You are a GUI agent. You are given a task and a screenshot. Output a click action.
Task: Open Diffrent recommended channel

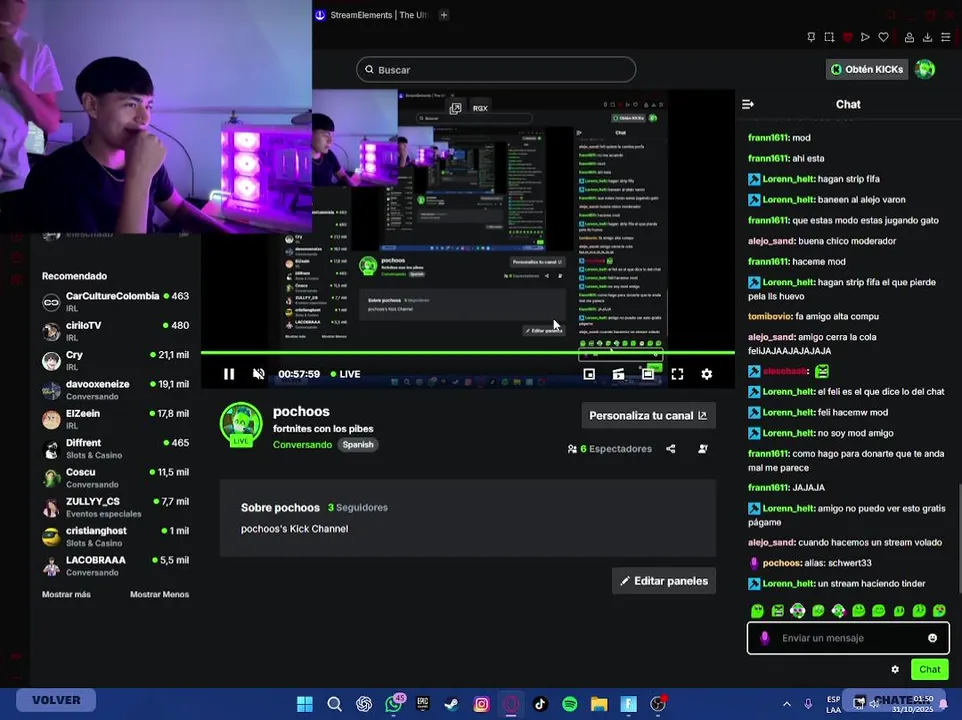click(x=115, y=449)
